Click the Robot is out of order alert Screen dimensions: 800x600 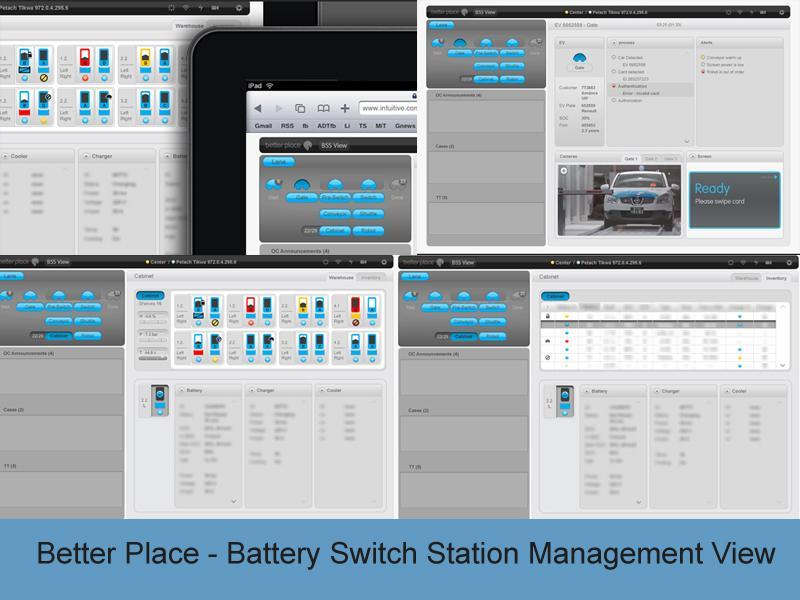coord(723,72)
